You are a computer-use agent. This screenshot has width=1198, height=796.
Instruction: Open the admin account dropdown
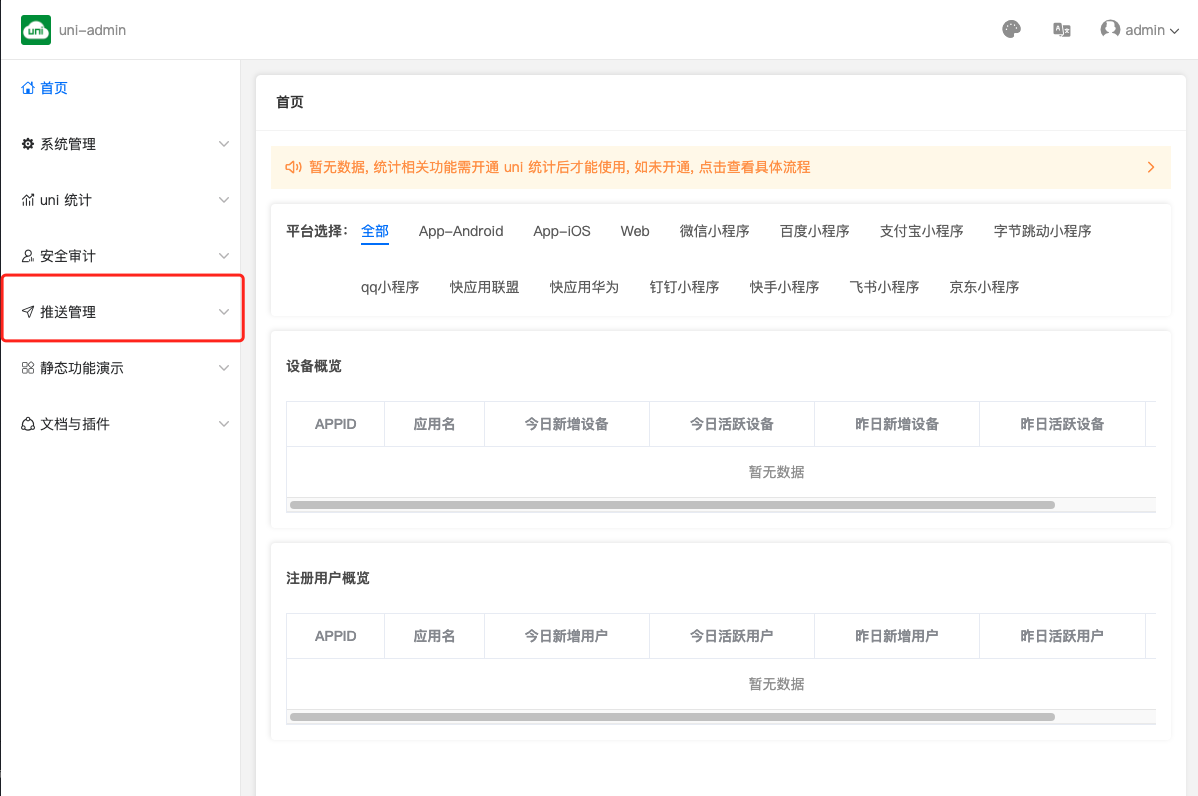1139,30
